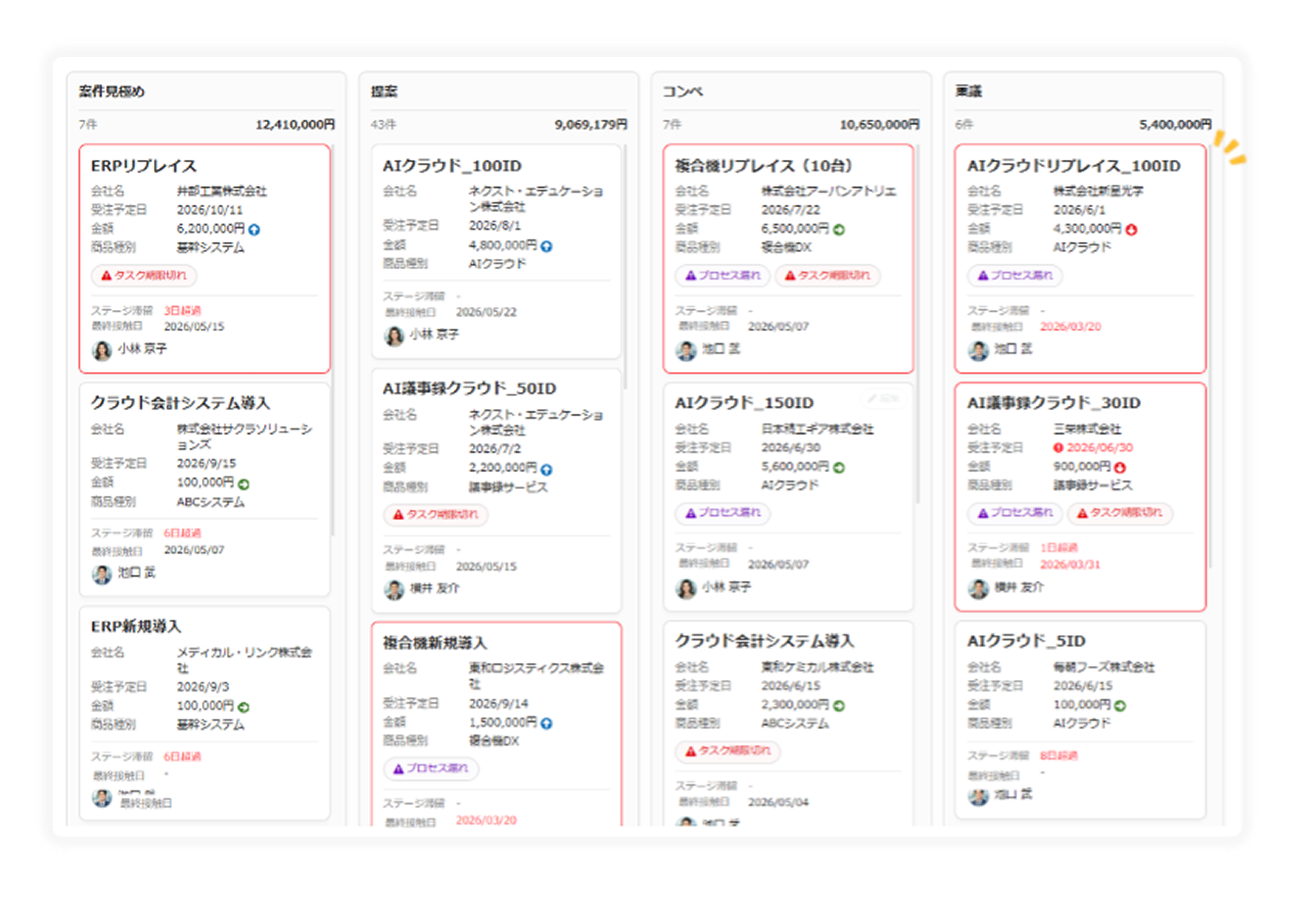This screenshot has height=900, width=1300.
Task: Click the タスク期限切れ tag on the AI議事録クラウド_50ID card
Action: [x=436, y=515]
